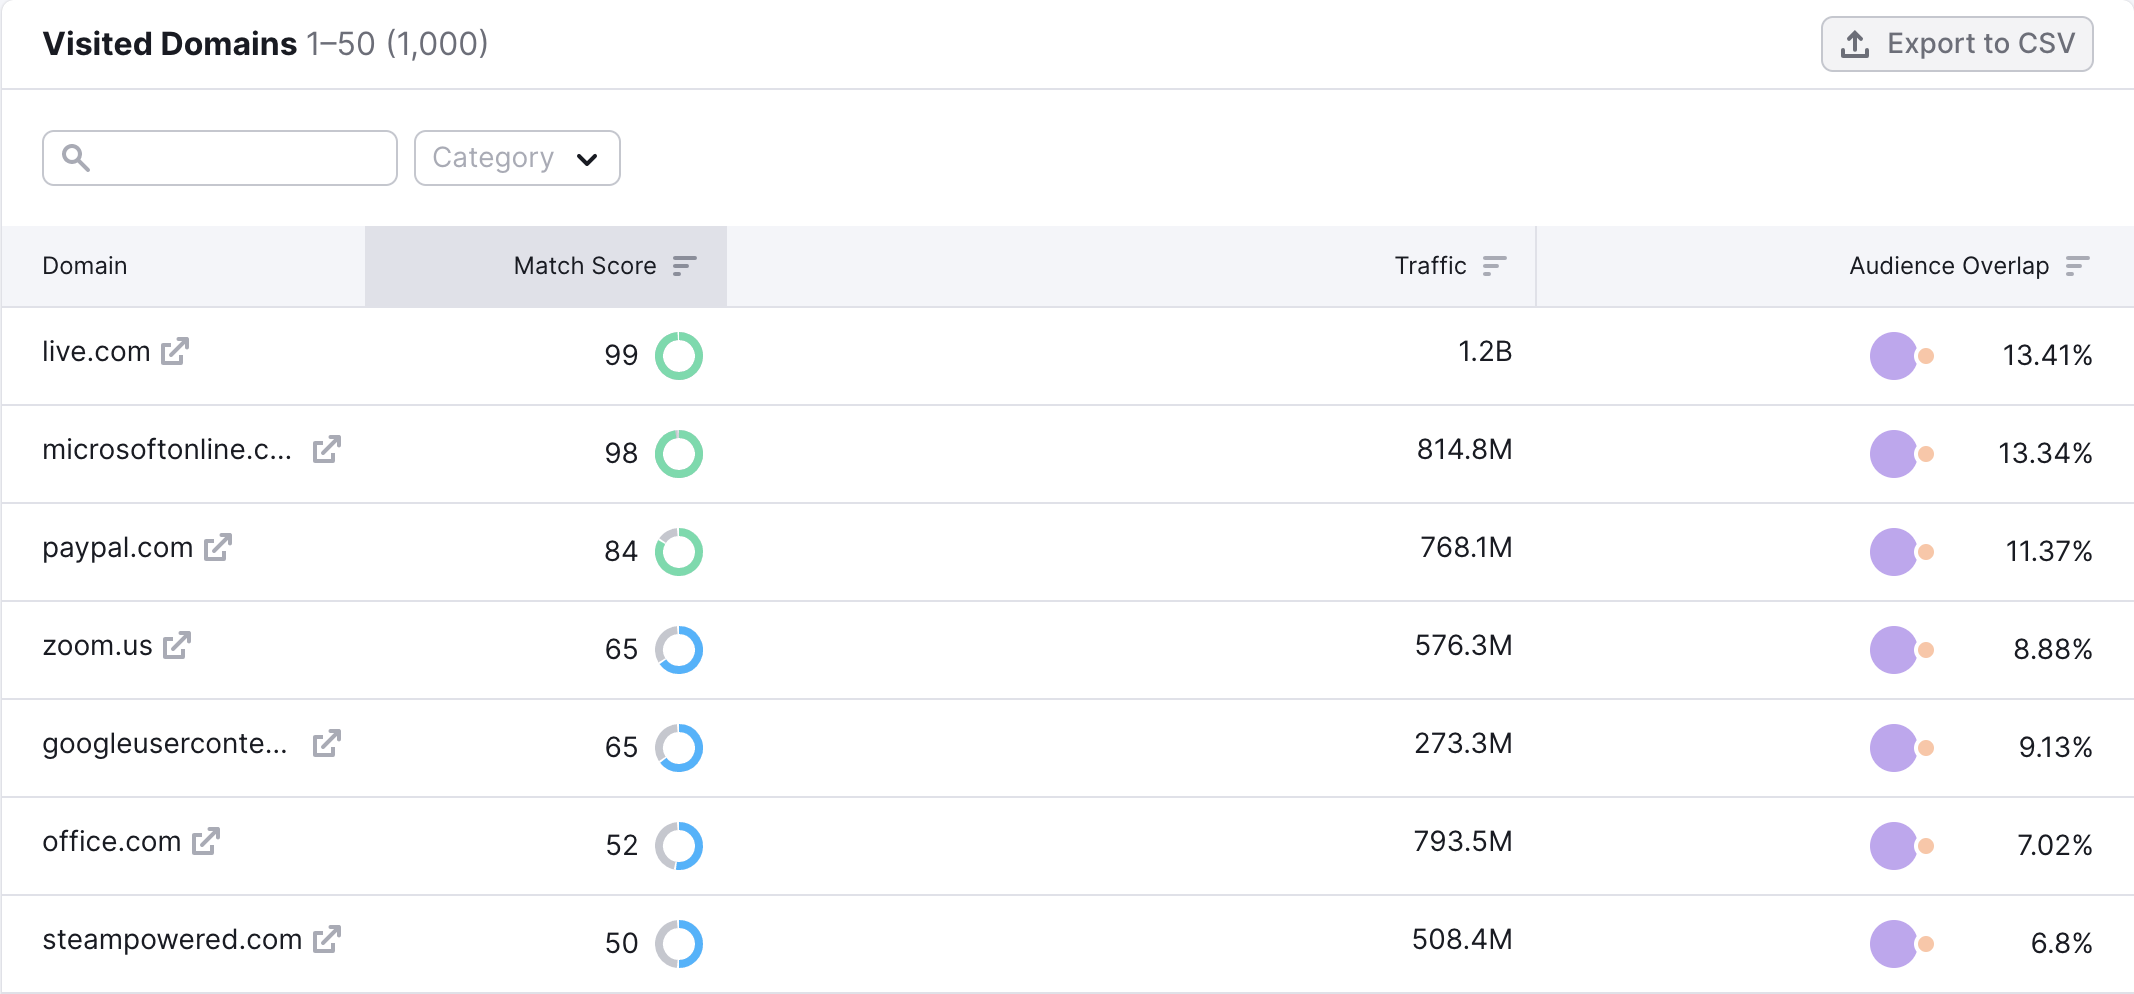
Task: Open the live.com domain link
Action: click(x=96, y=352)
